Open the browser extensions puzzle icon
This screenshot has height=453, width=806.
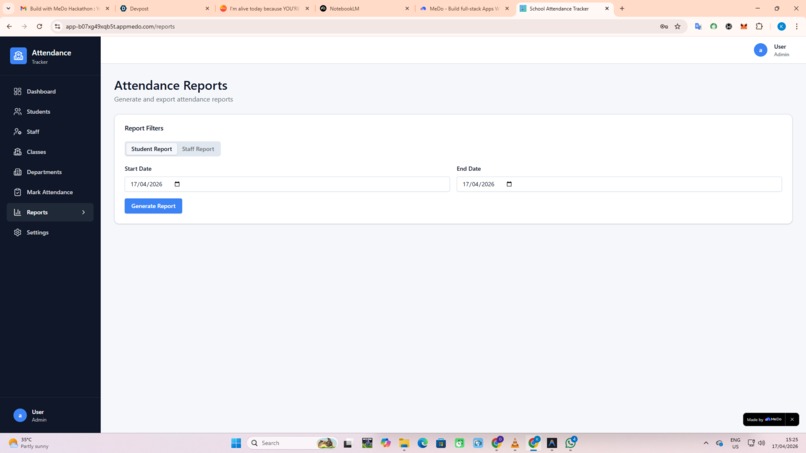click(x=759, y=26)
